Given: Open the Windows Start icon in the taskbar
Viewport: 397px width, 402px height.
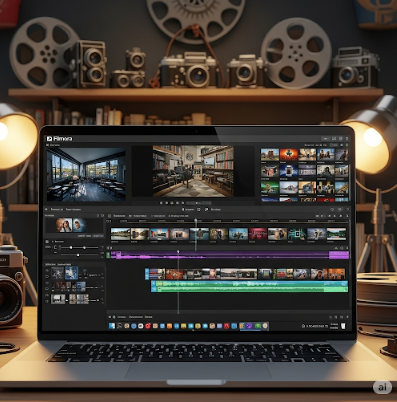Looking at the screenshot, I should pos(112,326).
